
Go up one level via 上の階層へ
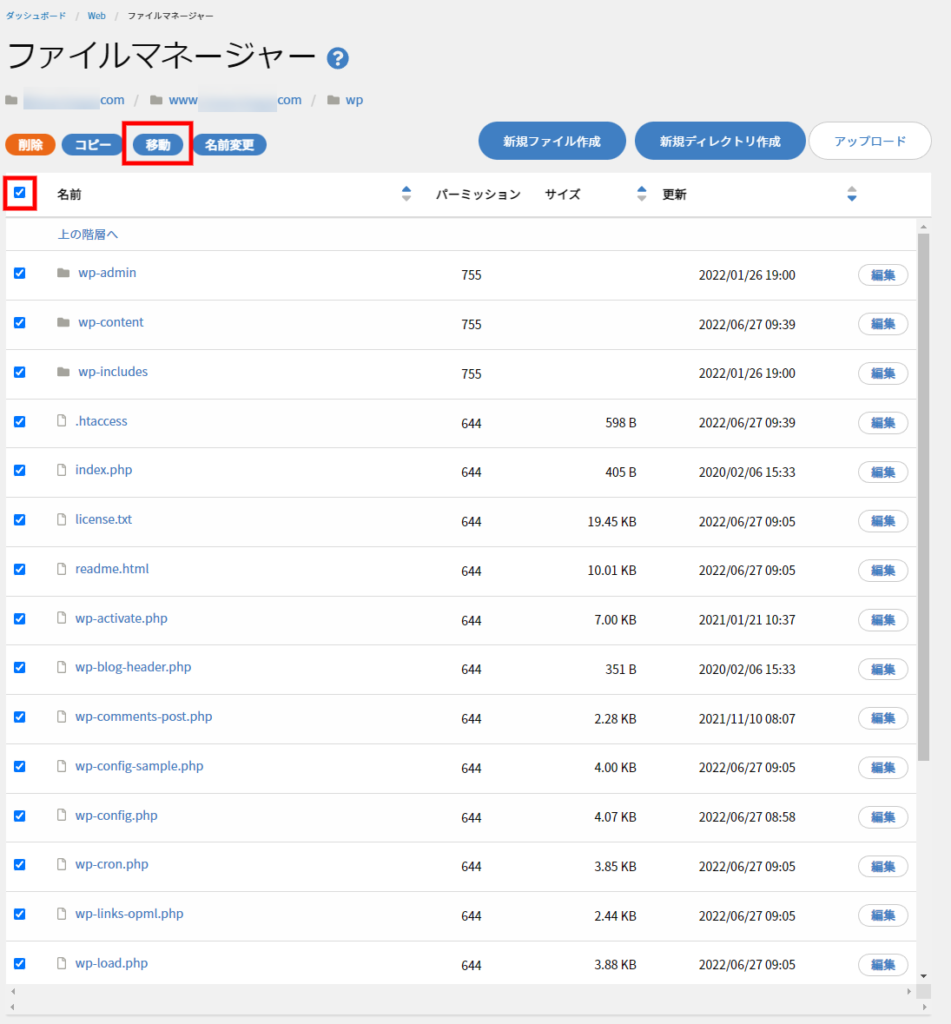tap(88, 234)
